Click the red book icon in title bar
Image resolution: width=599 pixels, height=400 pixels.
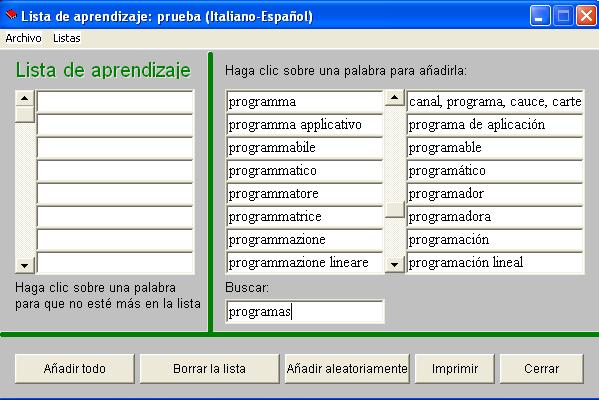pos(11,15)
